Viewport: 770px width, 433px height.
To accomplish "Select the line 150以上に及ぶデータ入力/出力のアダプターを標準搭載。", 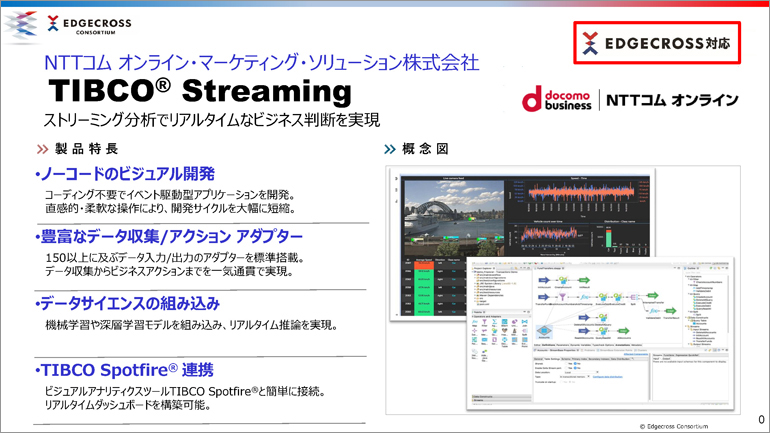I will click(175, 258).
